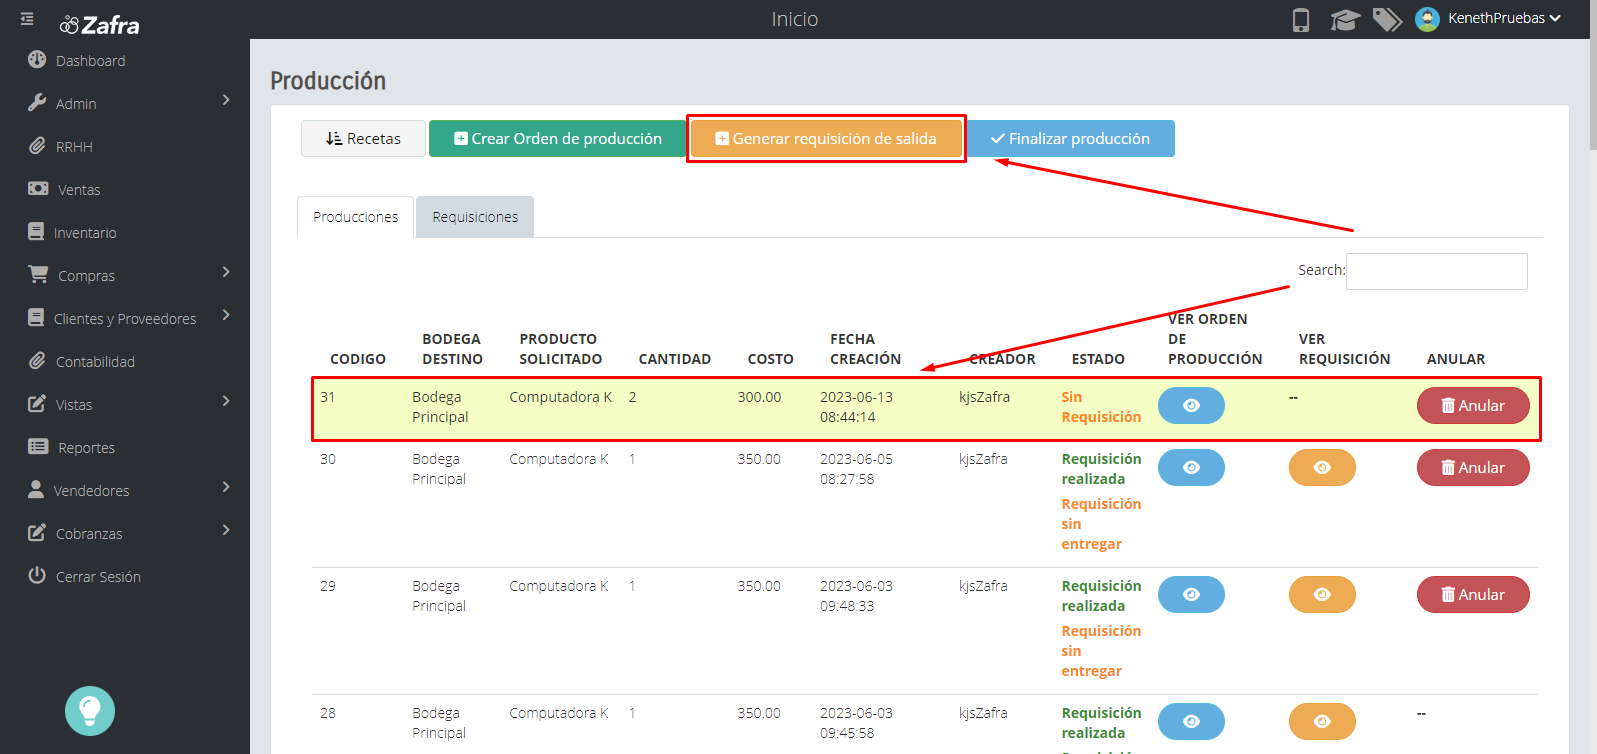Collapse sidebar with the hamburger menu icon
This screenshot has width=1597, height=754.
click(27, 19)
